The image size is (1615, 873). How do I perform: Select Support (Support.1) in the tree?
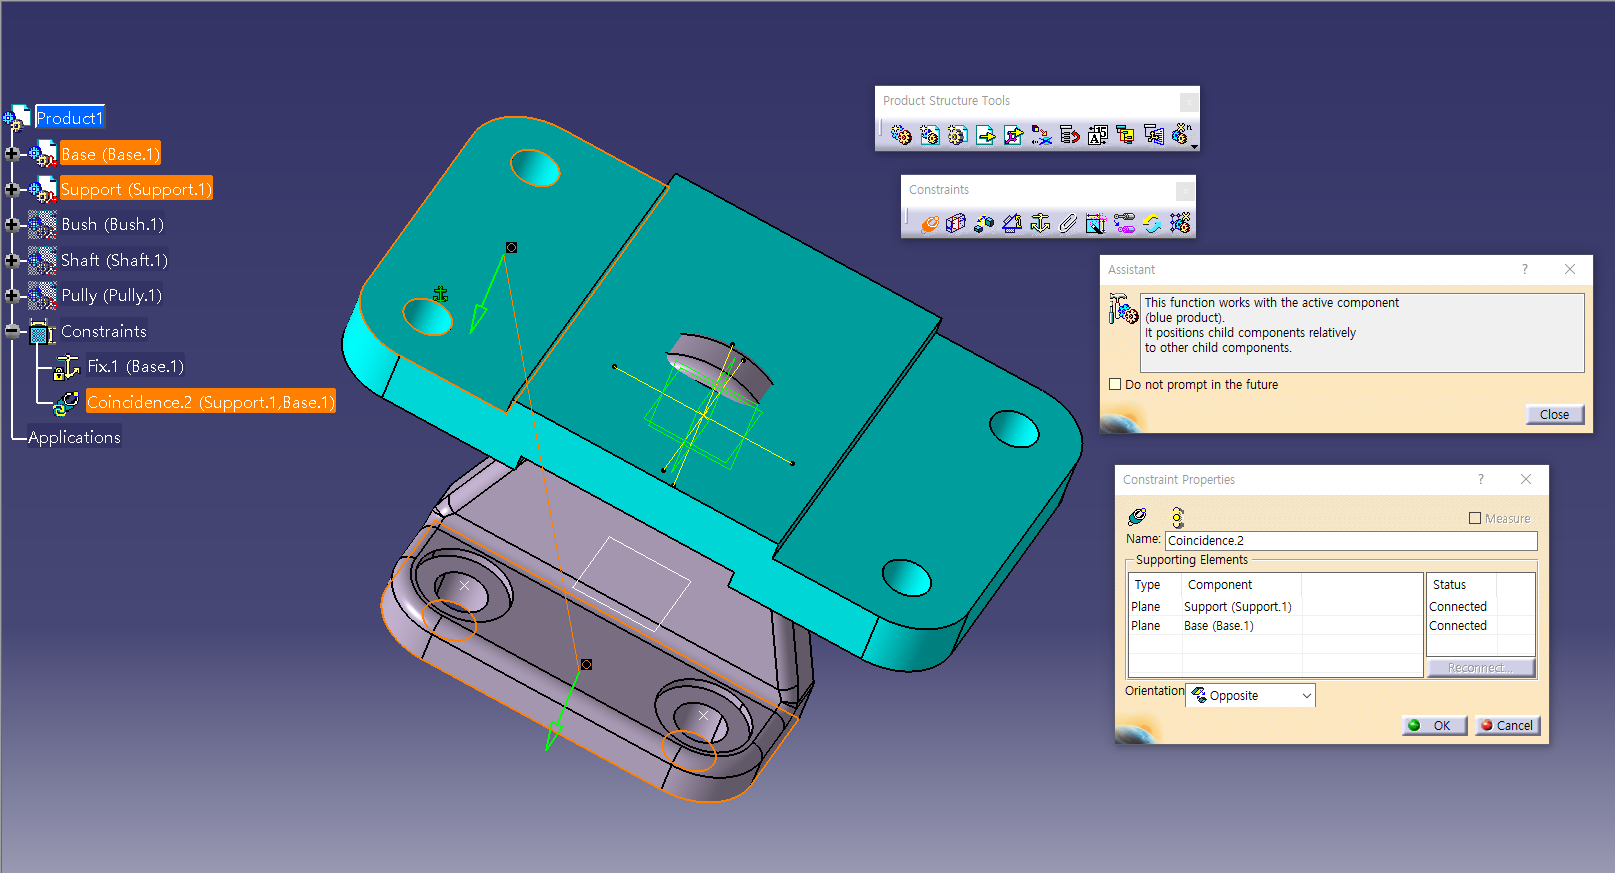pos(136,189)
